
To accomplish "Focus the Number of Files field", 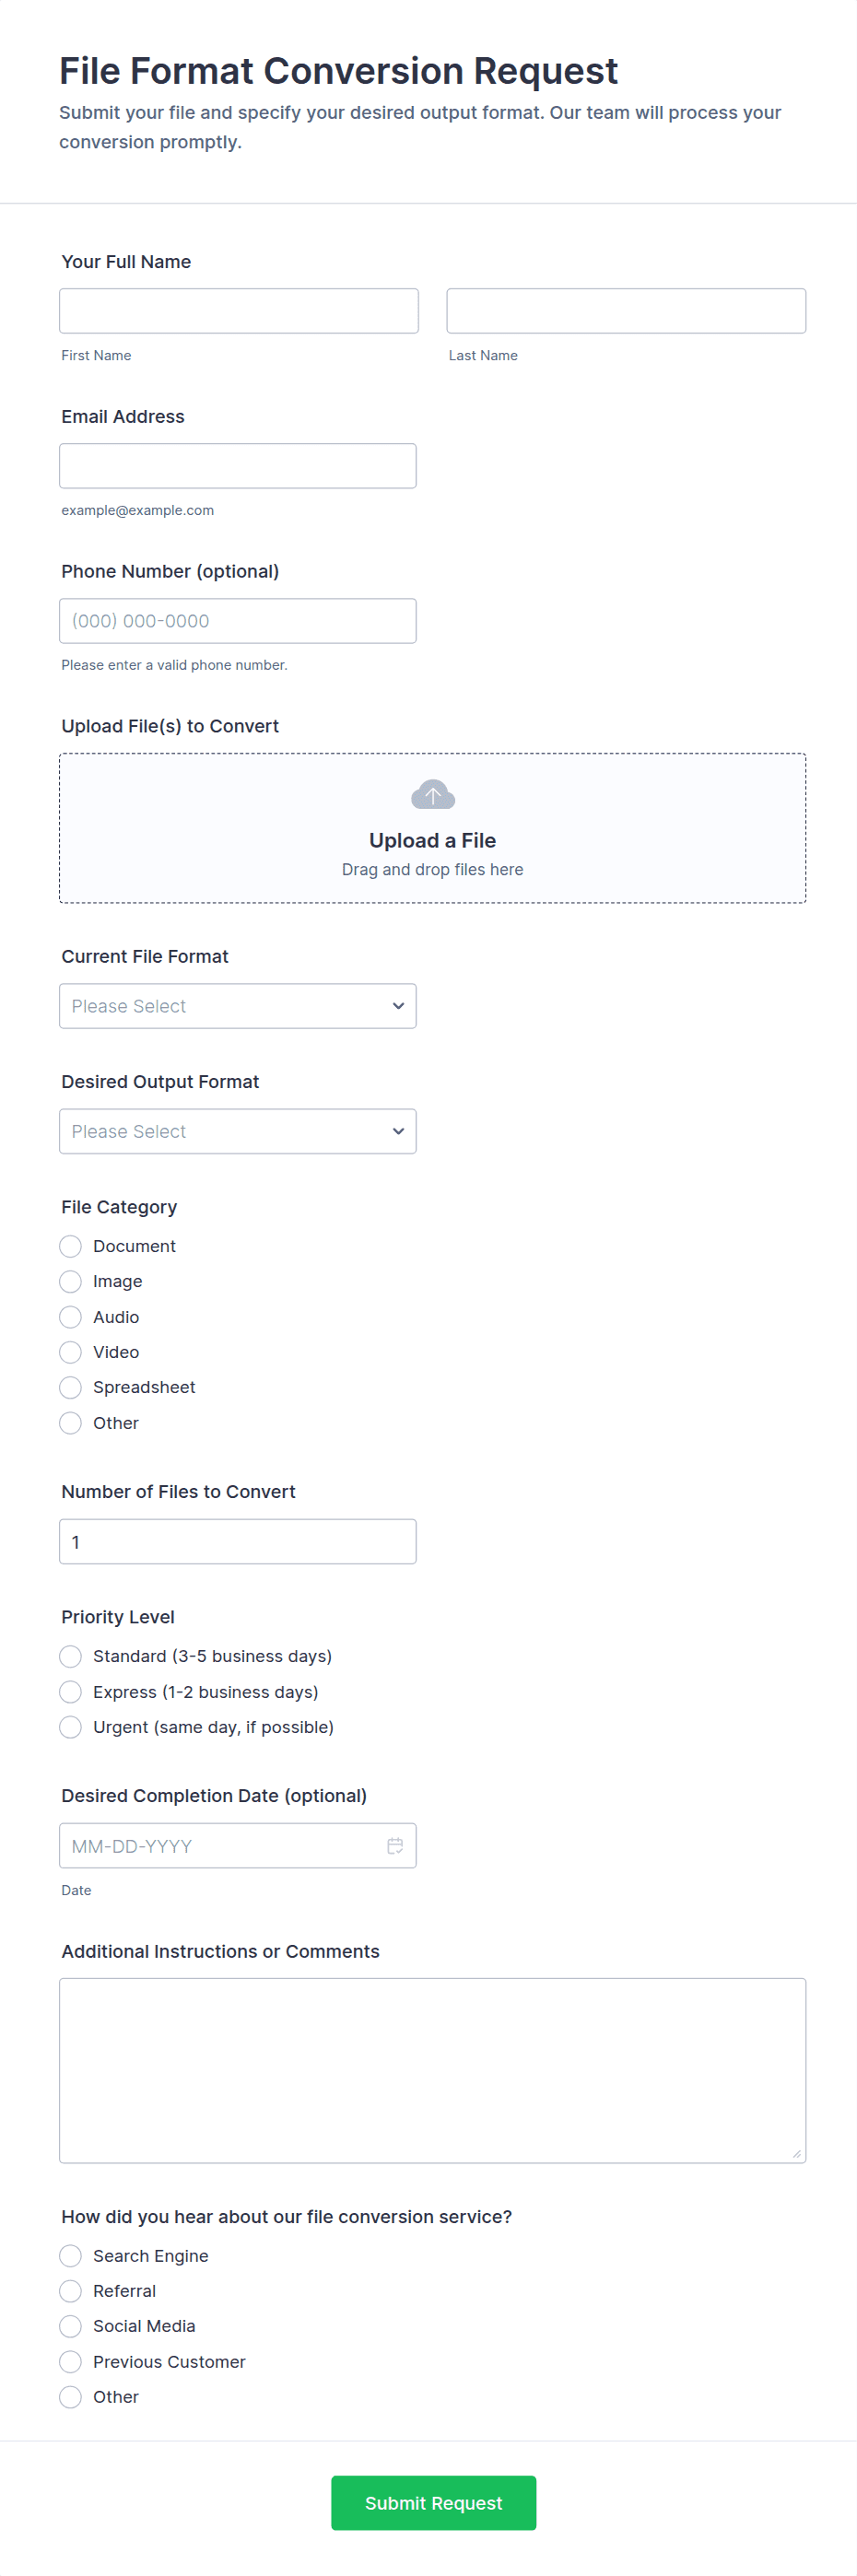I will tap(237, 1541).
